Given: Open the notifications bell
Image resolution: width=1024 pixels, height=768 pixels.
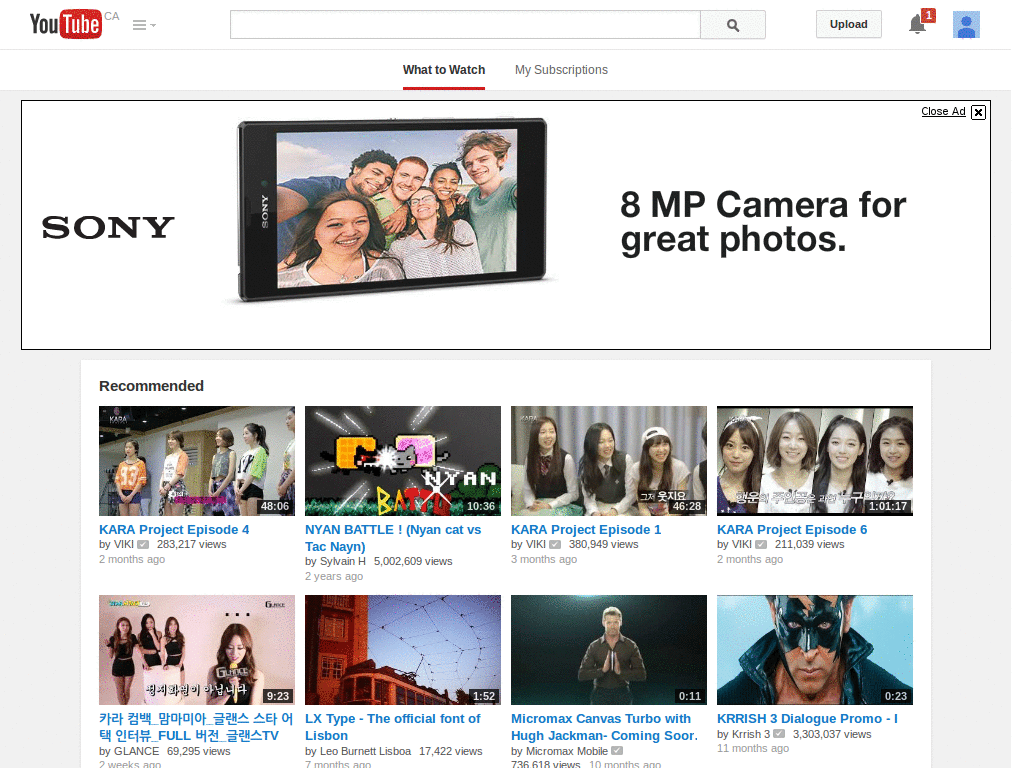Looking at the screenshot, I should coord(917,25).
